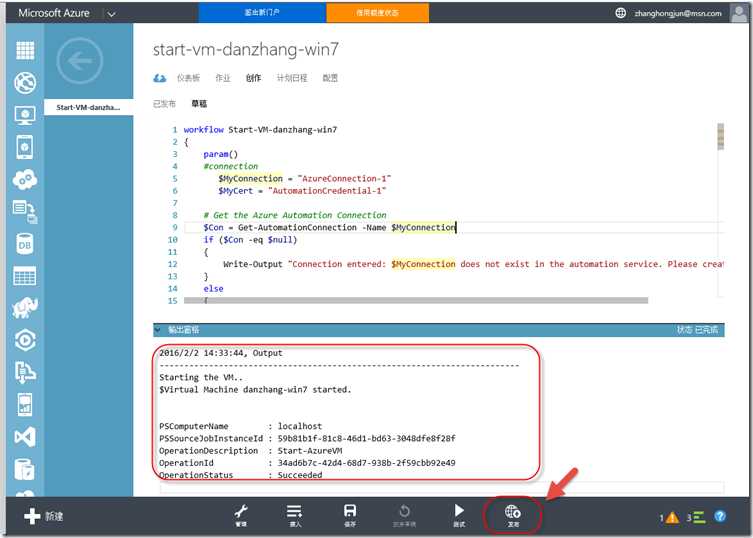753x538 pixels.
Task: Click the back arrow circle button
Action: (x=80, y=62)
